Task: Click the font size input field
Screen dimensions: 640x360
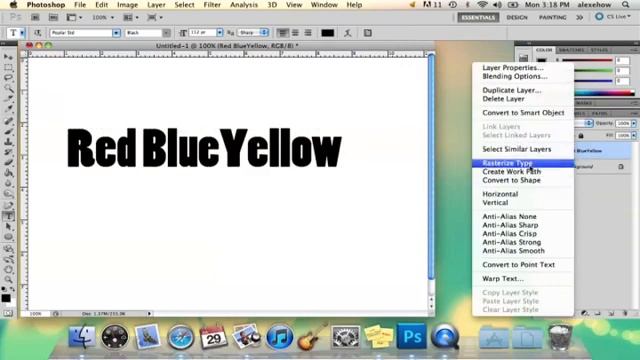Action: pyautogui.click(x=202, y=33)
